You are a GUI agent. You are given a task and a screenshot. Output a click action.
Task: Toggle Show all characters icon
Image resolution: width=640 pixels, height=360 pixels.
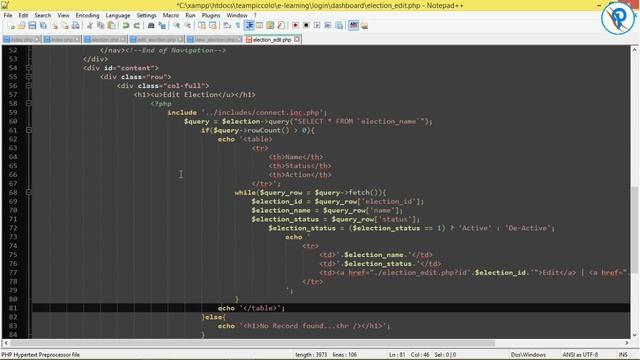click(238, 26)
